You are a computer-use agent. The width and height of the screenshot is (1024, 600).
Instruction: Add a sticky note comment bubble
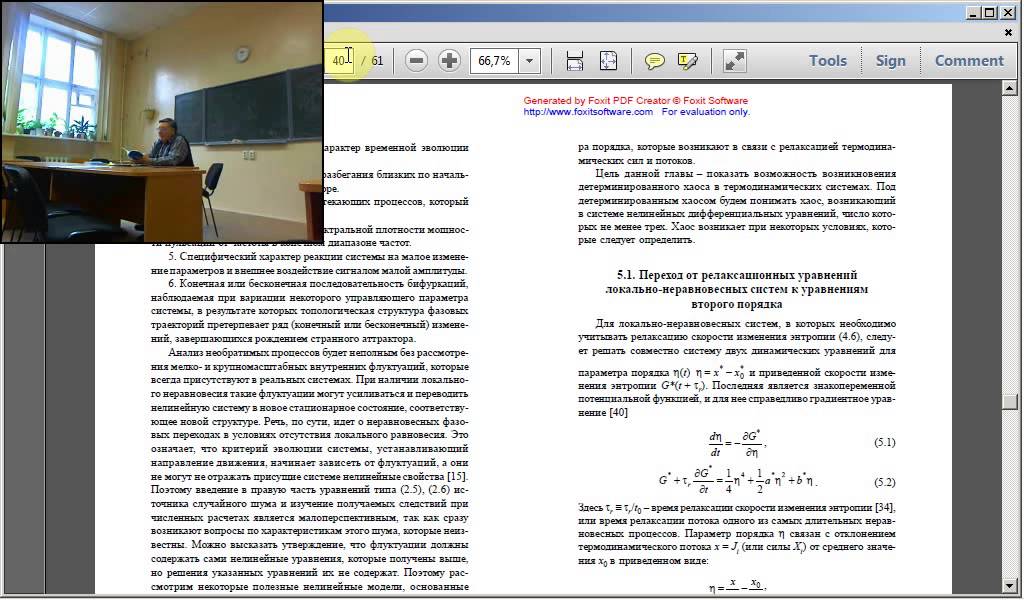pyautogui.click(x=654, y=61)
